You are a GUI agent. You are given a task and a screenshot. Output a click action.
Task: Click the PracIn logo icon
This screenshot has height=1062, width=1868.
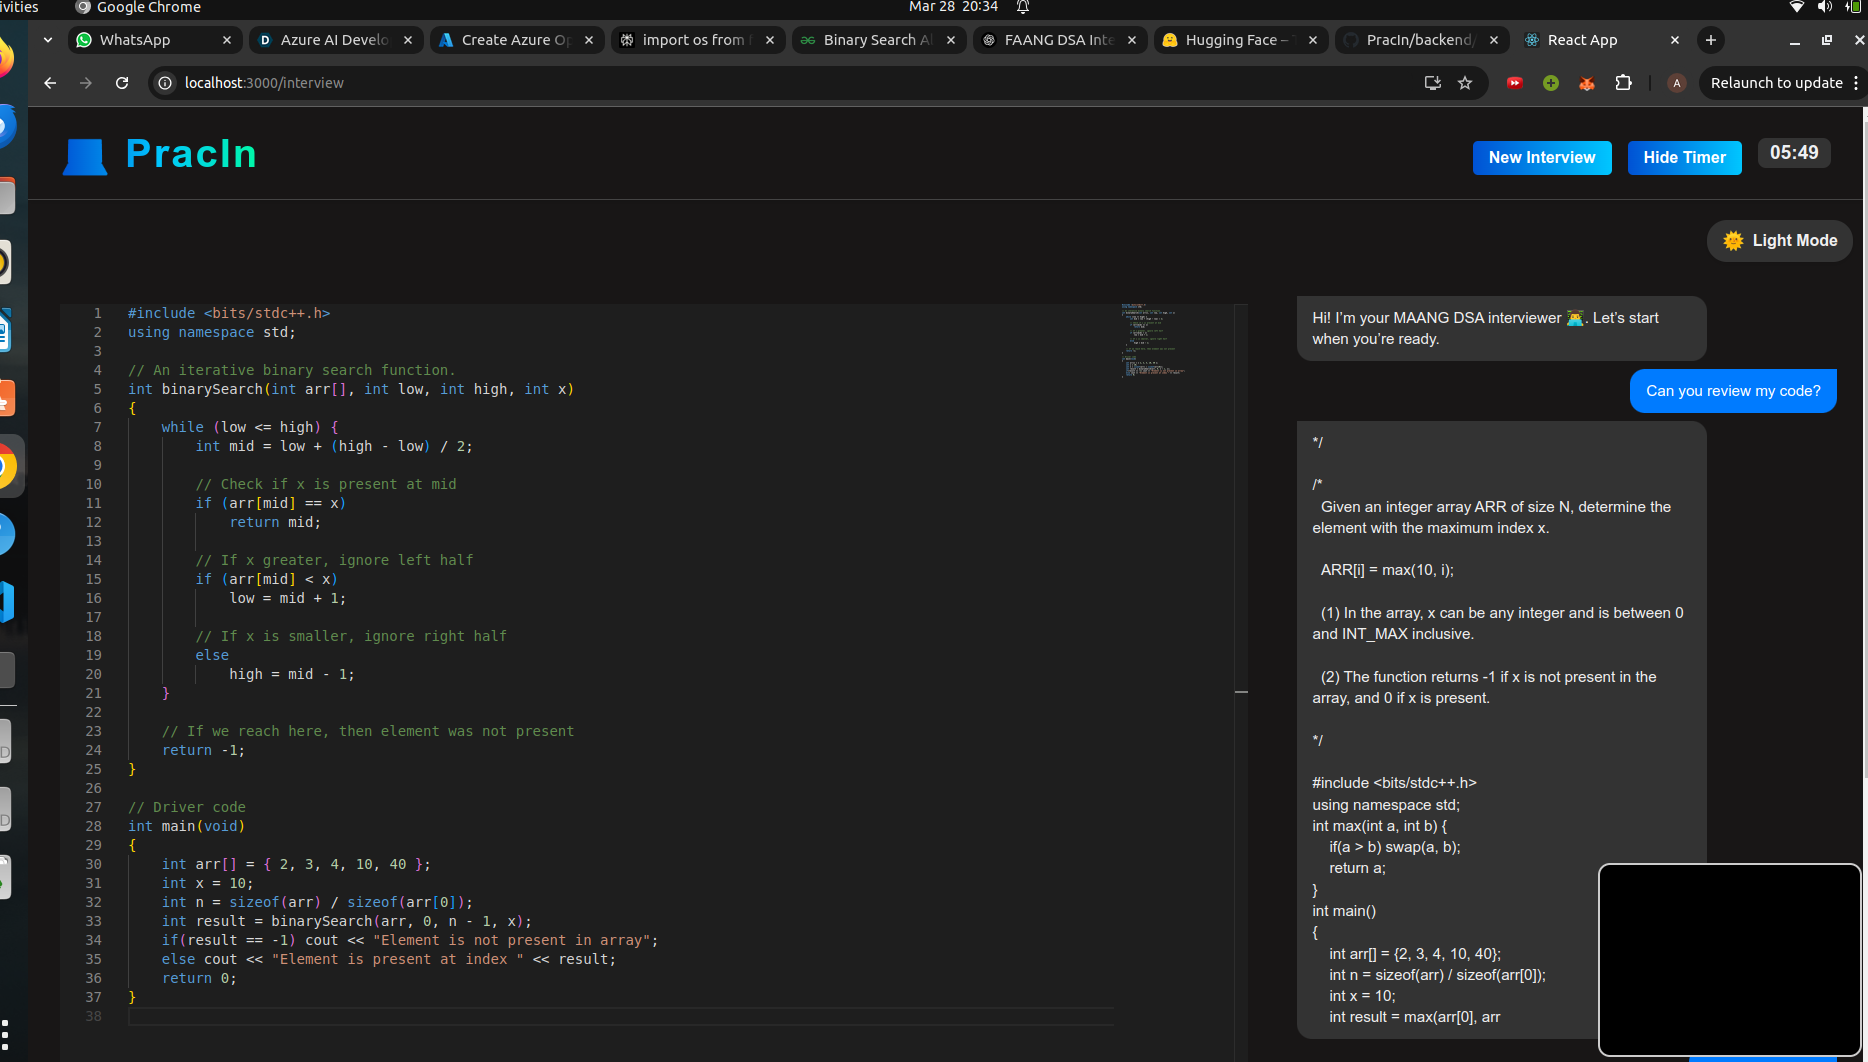85,156
